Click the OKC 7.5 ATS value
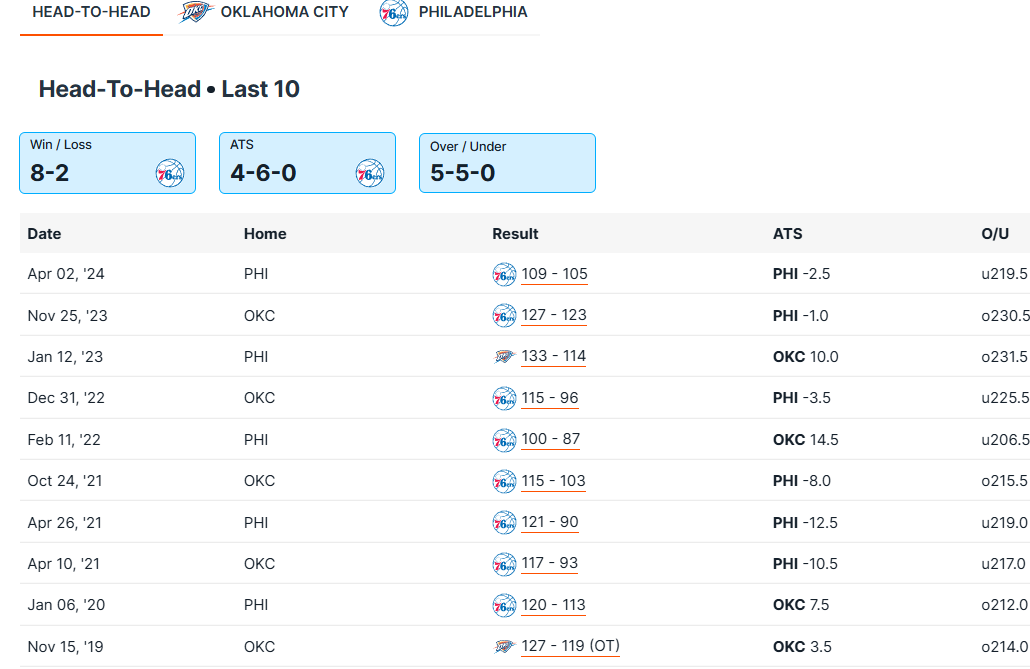 pyautogui.click(x=801, y=605)
